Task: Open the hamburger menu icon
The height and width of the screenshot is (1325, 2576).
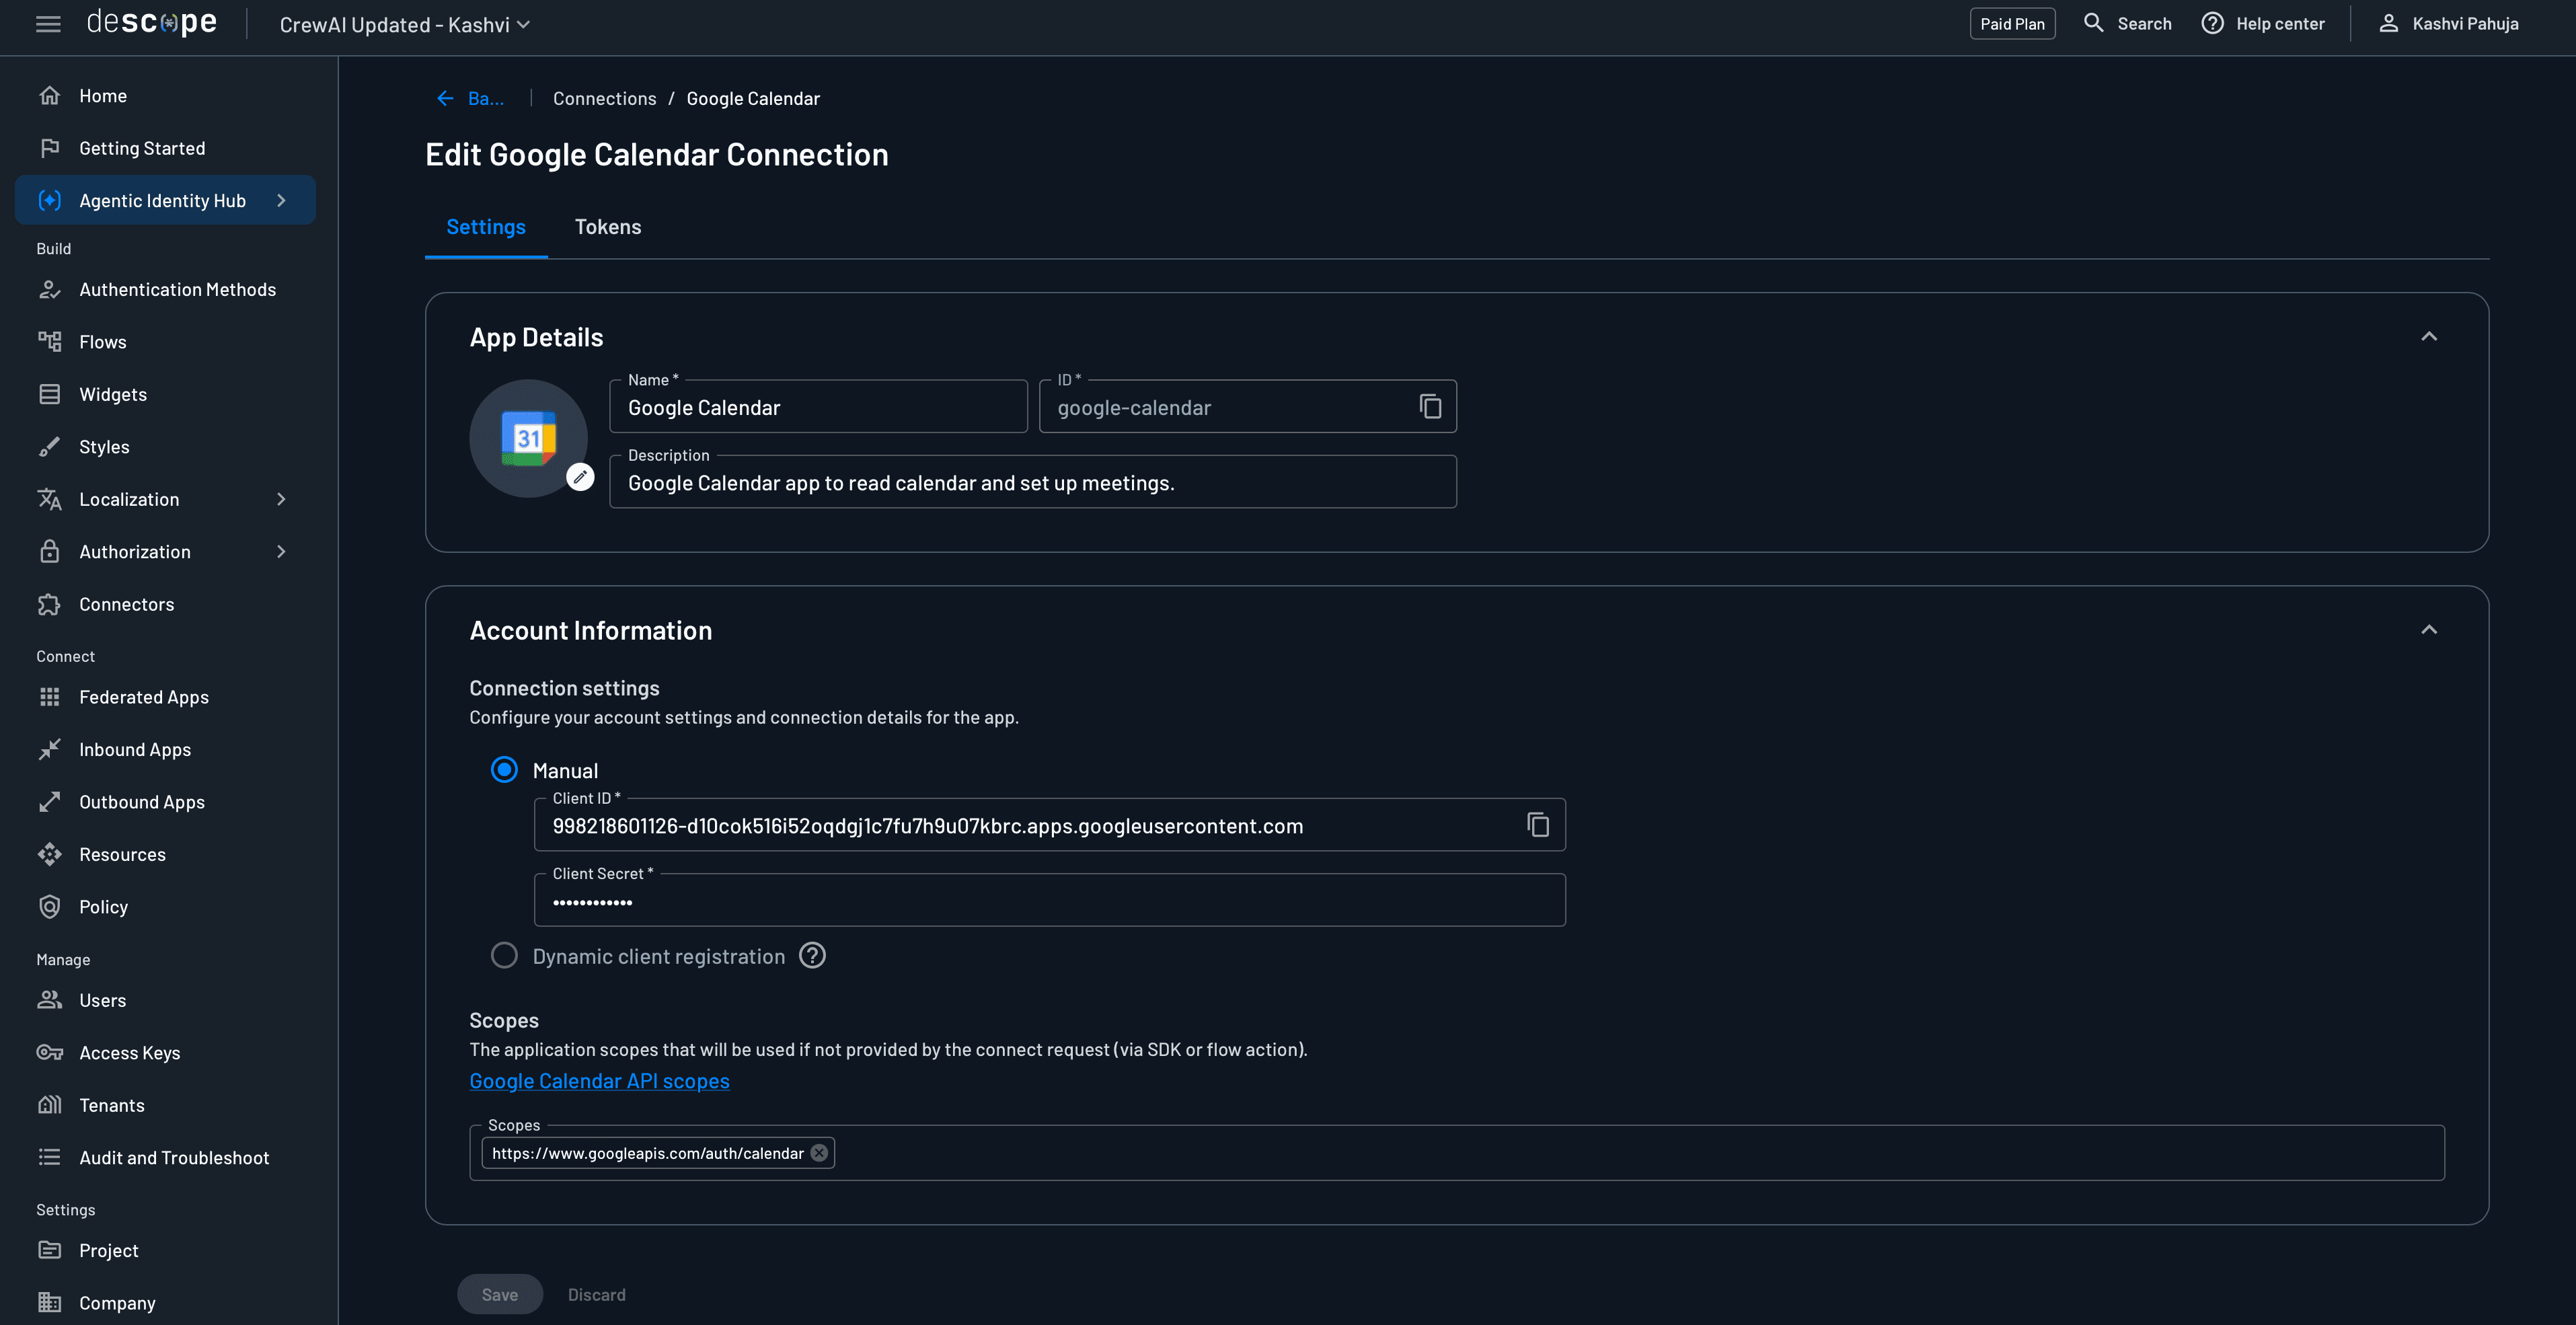Action: 48,24
